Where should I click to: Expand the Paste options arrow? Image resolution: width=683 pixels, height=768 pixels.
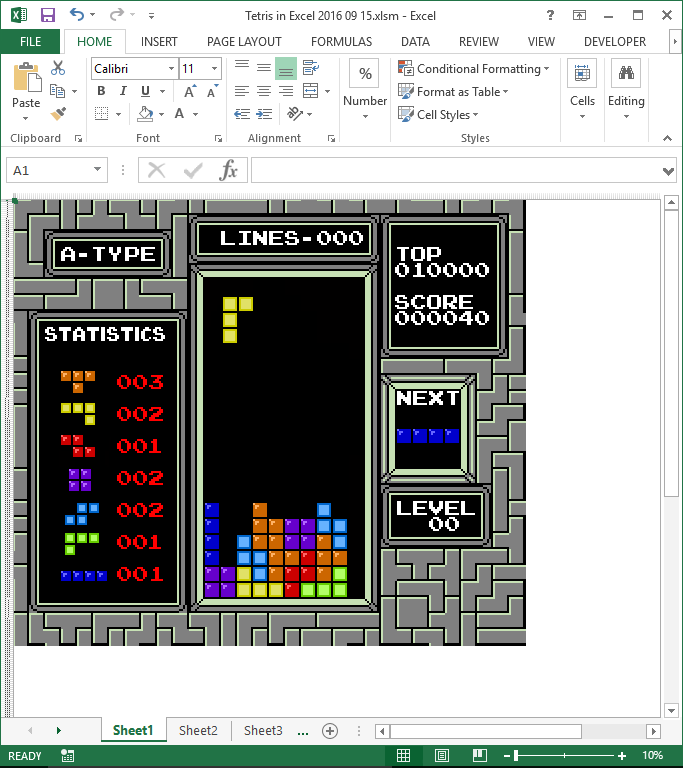point(26,118)
